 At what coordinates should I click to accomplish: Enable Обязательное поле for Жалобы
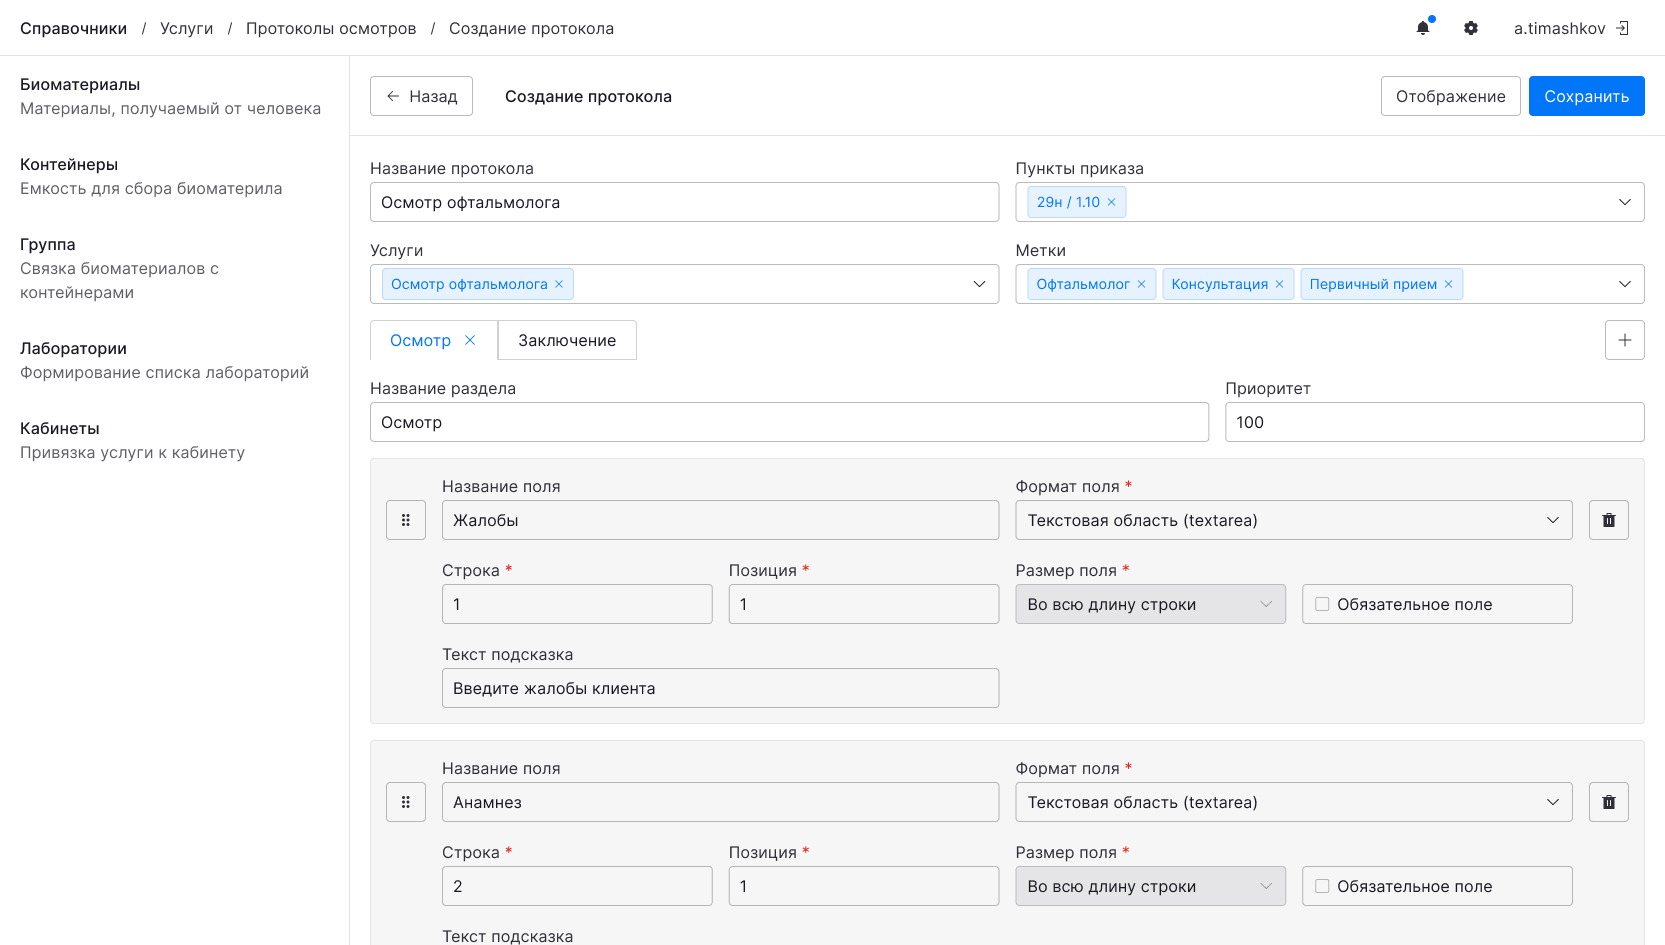pyautogui.click(x=1322, y=604)
